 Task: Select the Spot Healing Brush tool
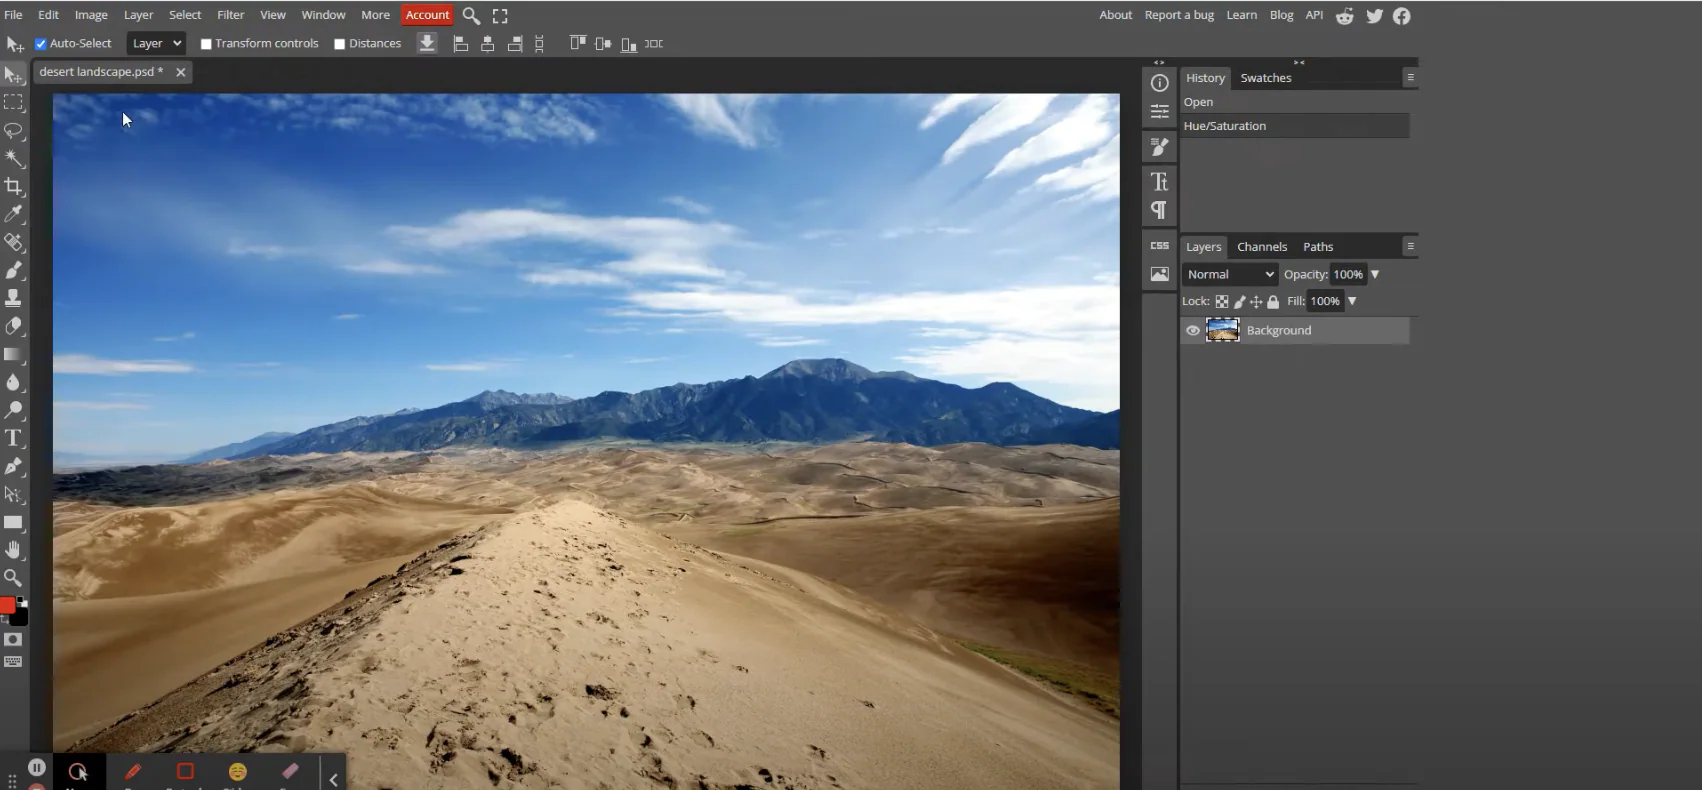click(13, 242)
